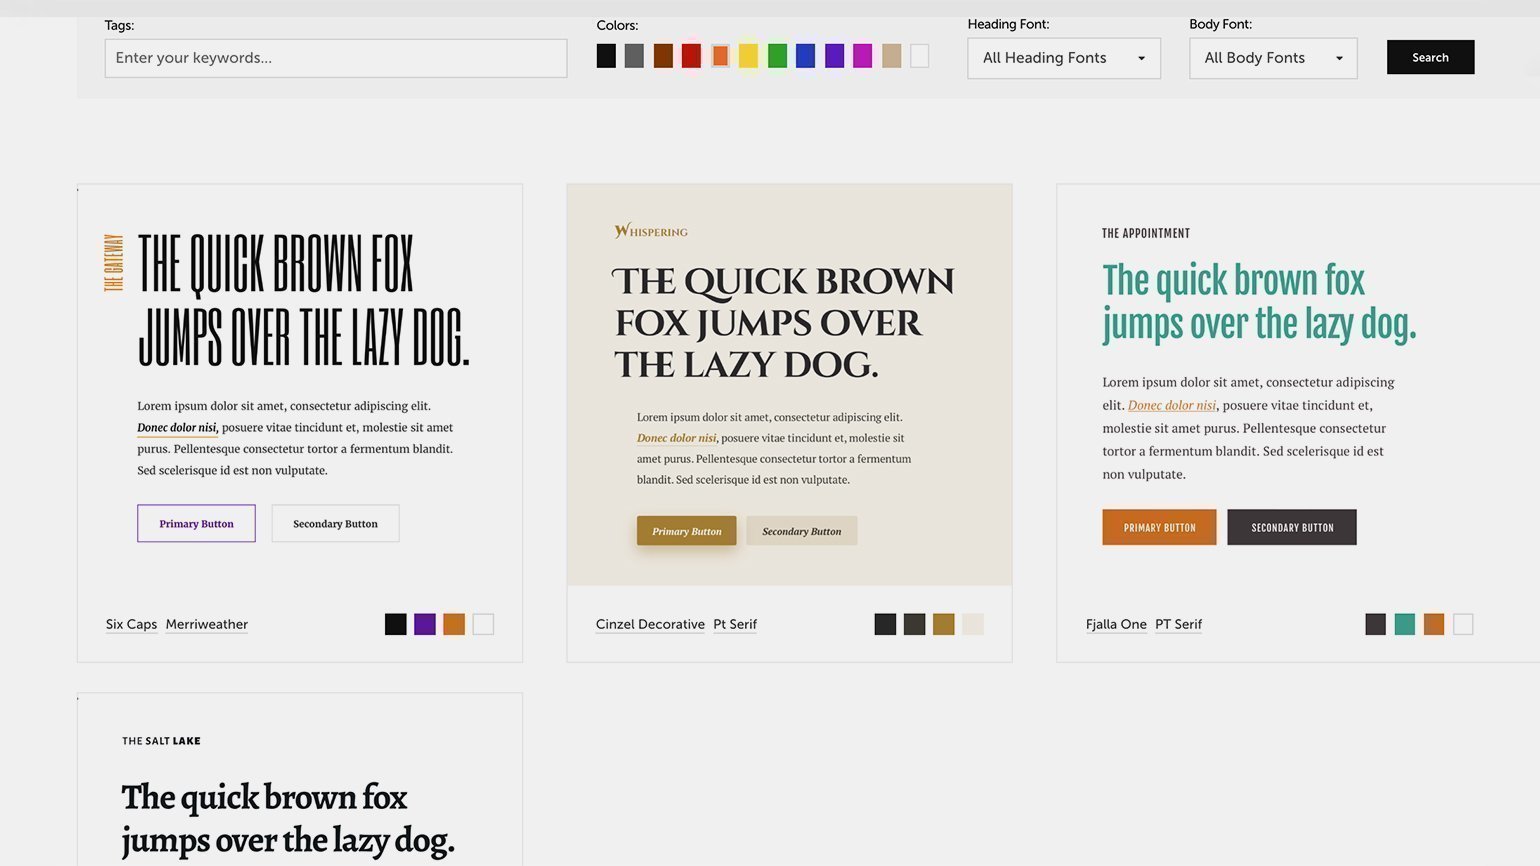Click black swatch in Gateway card palette
This screenshot has width=1540, height=866.
[396, 624]
